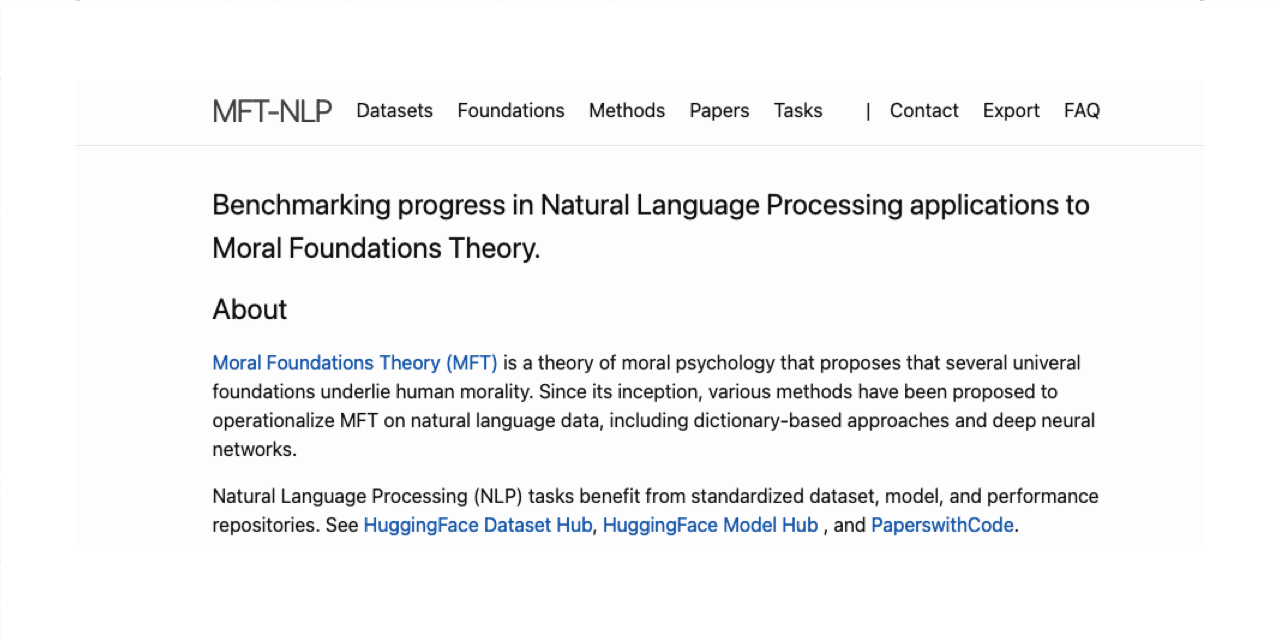The width and height of the screenshot is (1280, 640).
Task: Visit the HuggingFace Model Hub link
Action: [x=710, y=524]
